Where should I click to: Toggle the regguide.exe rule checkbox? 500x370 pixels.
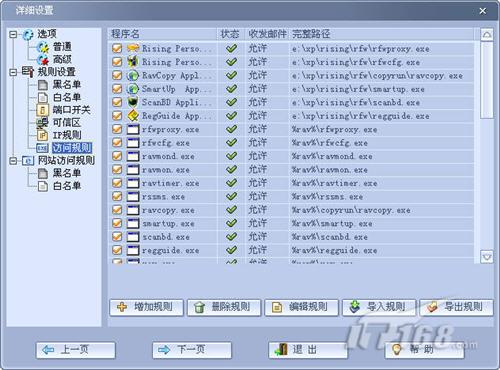(x=117, y=250)
